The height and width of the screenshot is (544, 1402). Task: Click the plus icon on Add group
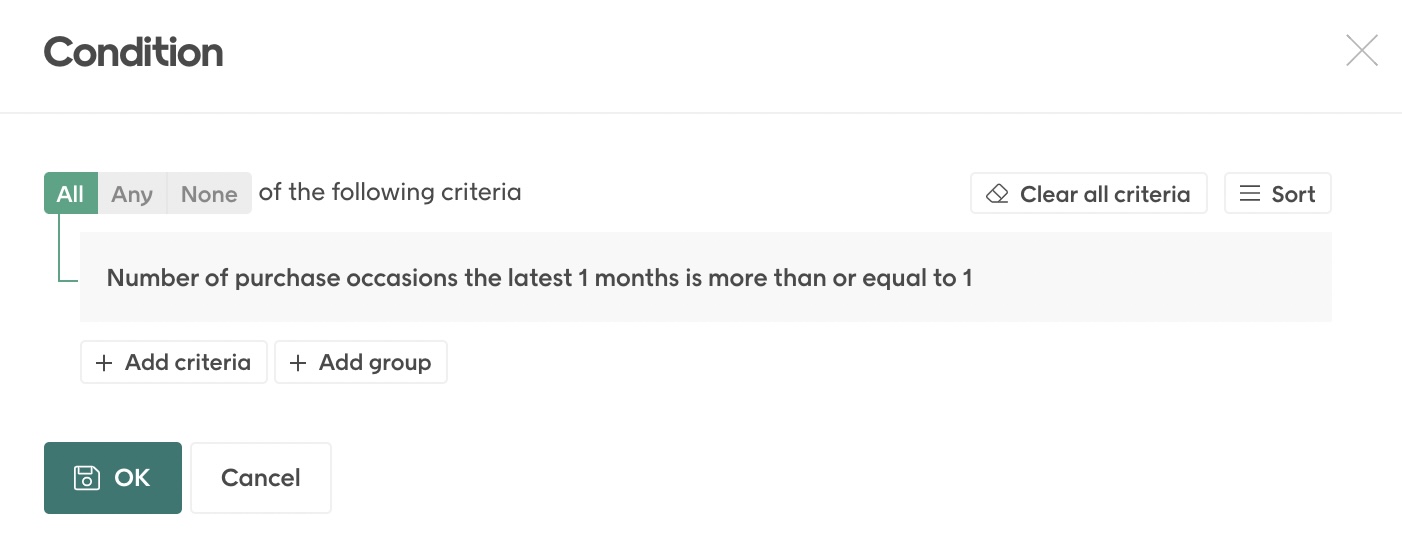pyautogui.click(x=297, y=363)
